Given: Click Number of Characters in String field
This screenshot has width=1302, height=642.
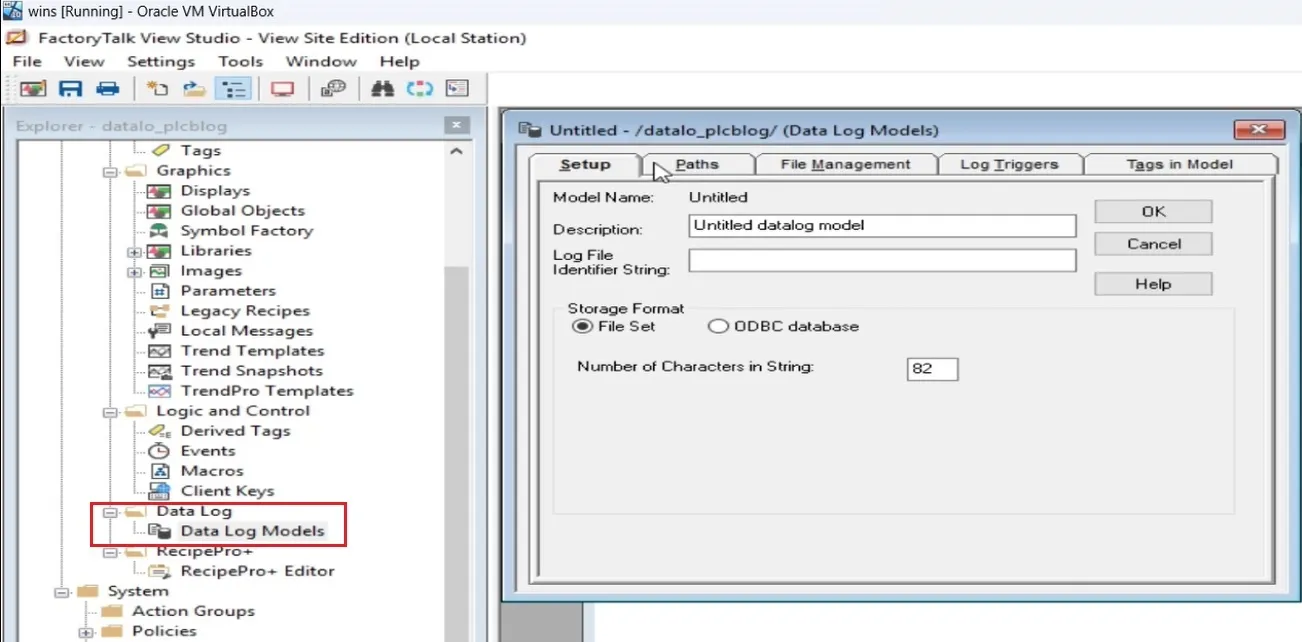Looking at the screenshot, I should point(933,368).
